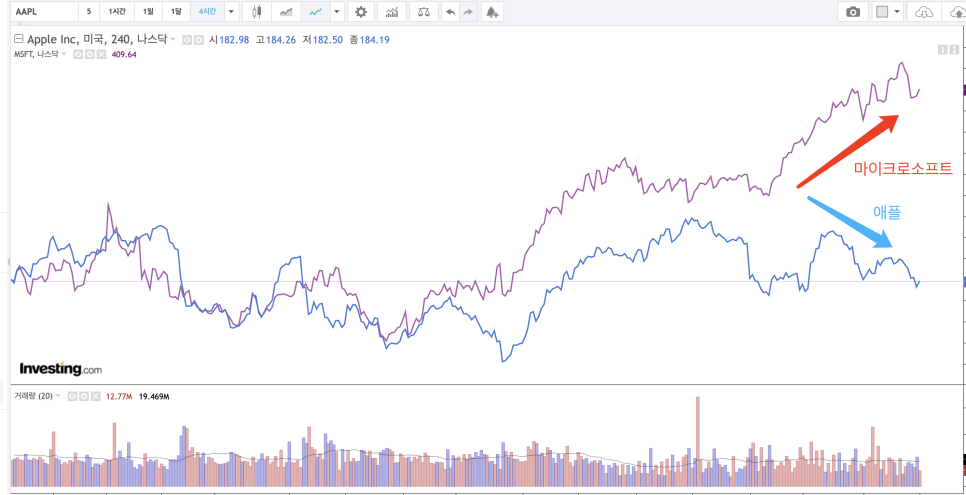Viewport: 966px width, 495px height.
Task: Click the purple MSFT price axis marker
Action: point(964,90)
